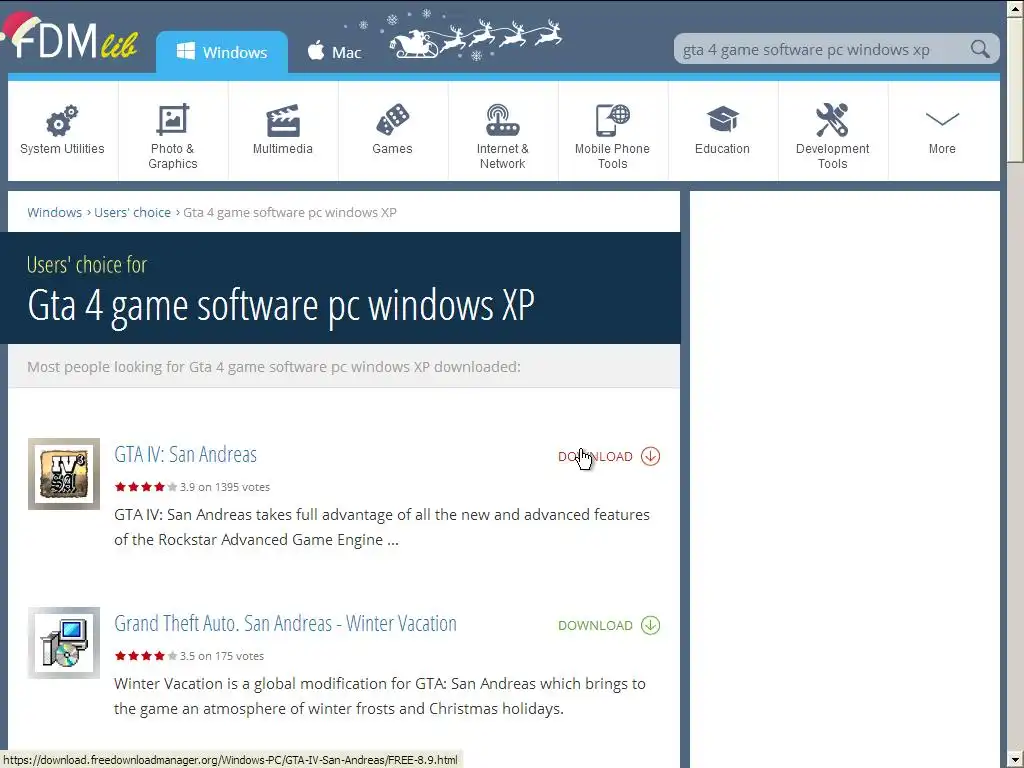
Task: Click the vertical scrollbar up arrow
Action: click(x=1016, y=8)
